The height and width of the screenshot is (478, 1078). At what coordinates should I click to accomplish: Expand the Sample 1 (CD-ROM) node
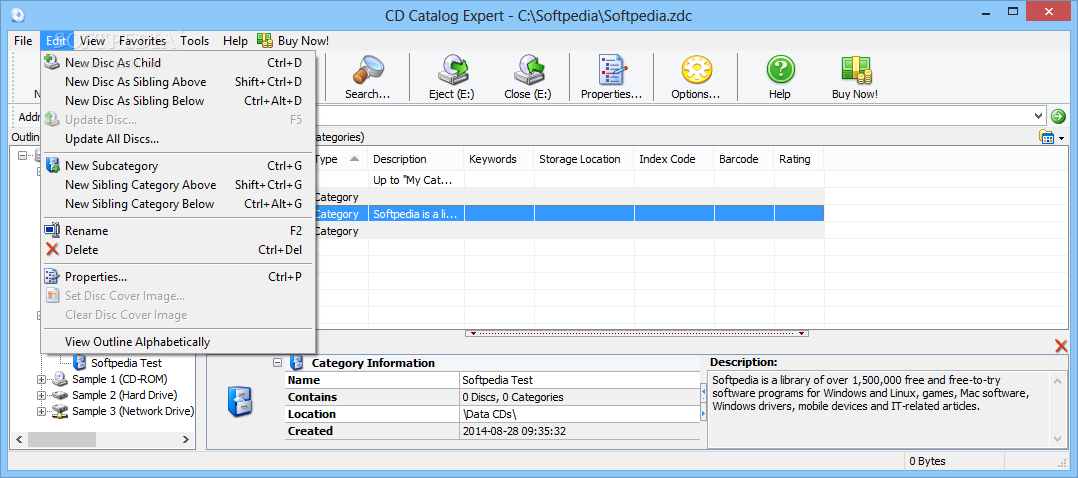(41, 379)
